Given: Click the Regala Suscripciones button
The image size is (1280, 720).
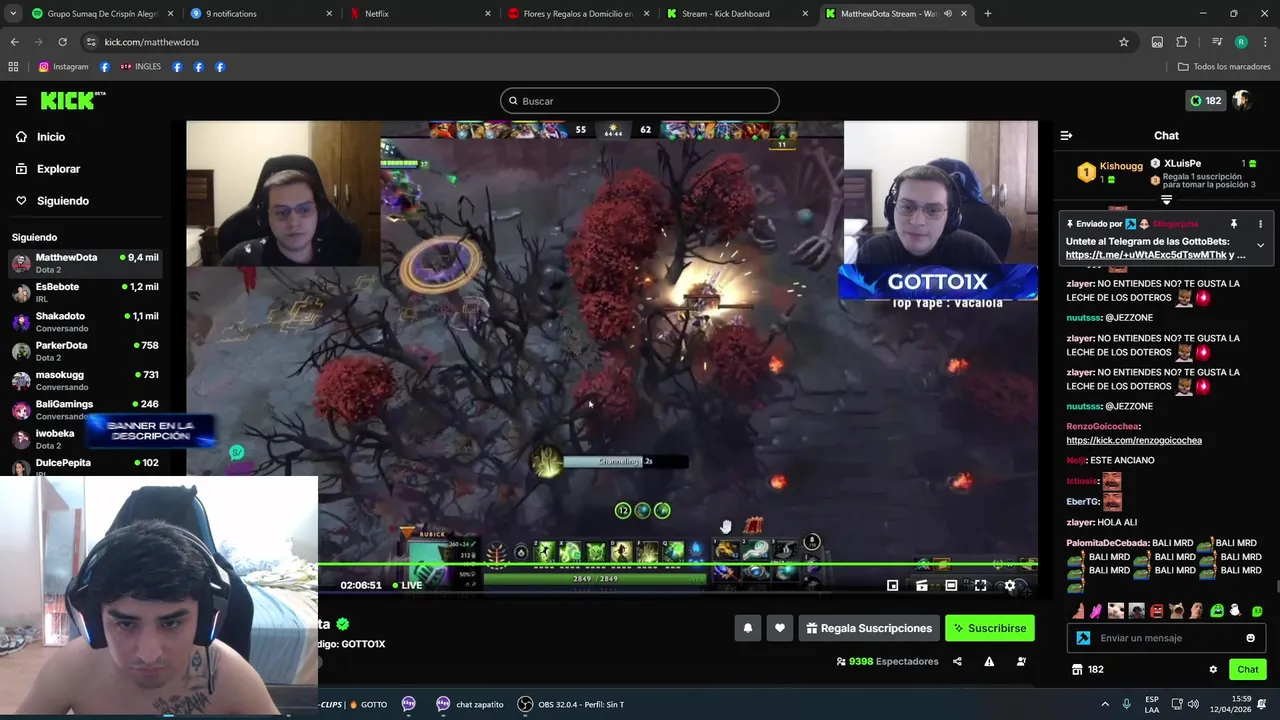Looking at the screenshot, I should click(x=869, y=628).
